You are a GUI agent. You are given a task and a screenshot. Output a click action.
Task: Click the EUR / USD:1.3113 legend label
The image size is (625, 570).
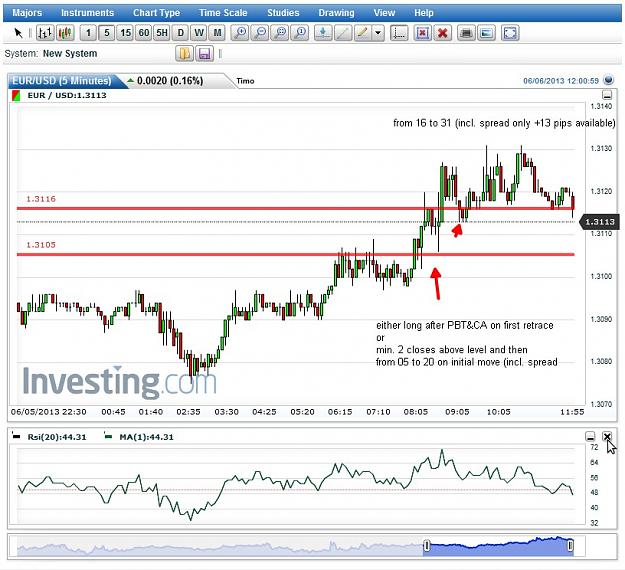67,95
